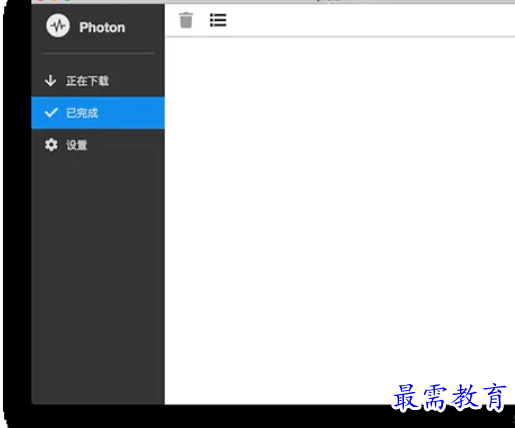This screenshot has width=515, height=428.
Task: Click the trash delete icon in toolbar
Action: click(x=186, y=20)
